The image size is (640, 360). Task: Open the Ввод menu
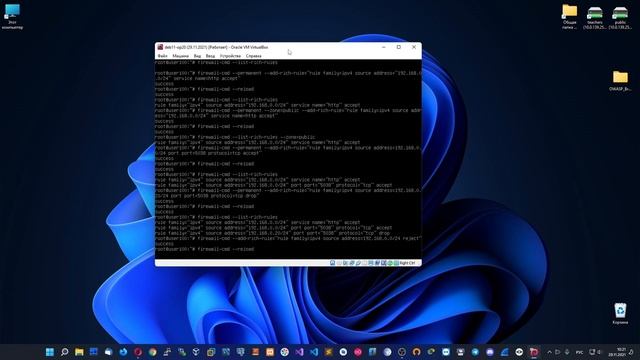(x=210, y=56)
